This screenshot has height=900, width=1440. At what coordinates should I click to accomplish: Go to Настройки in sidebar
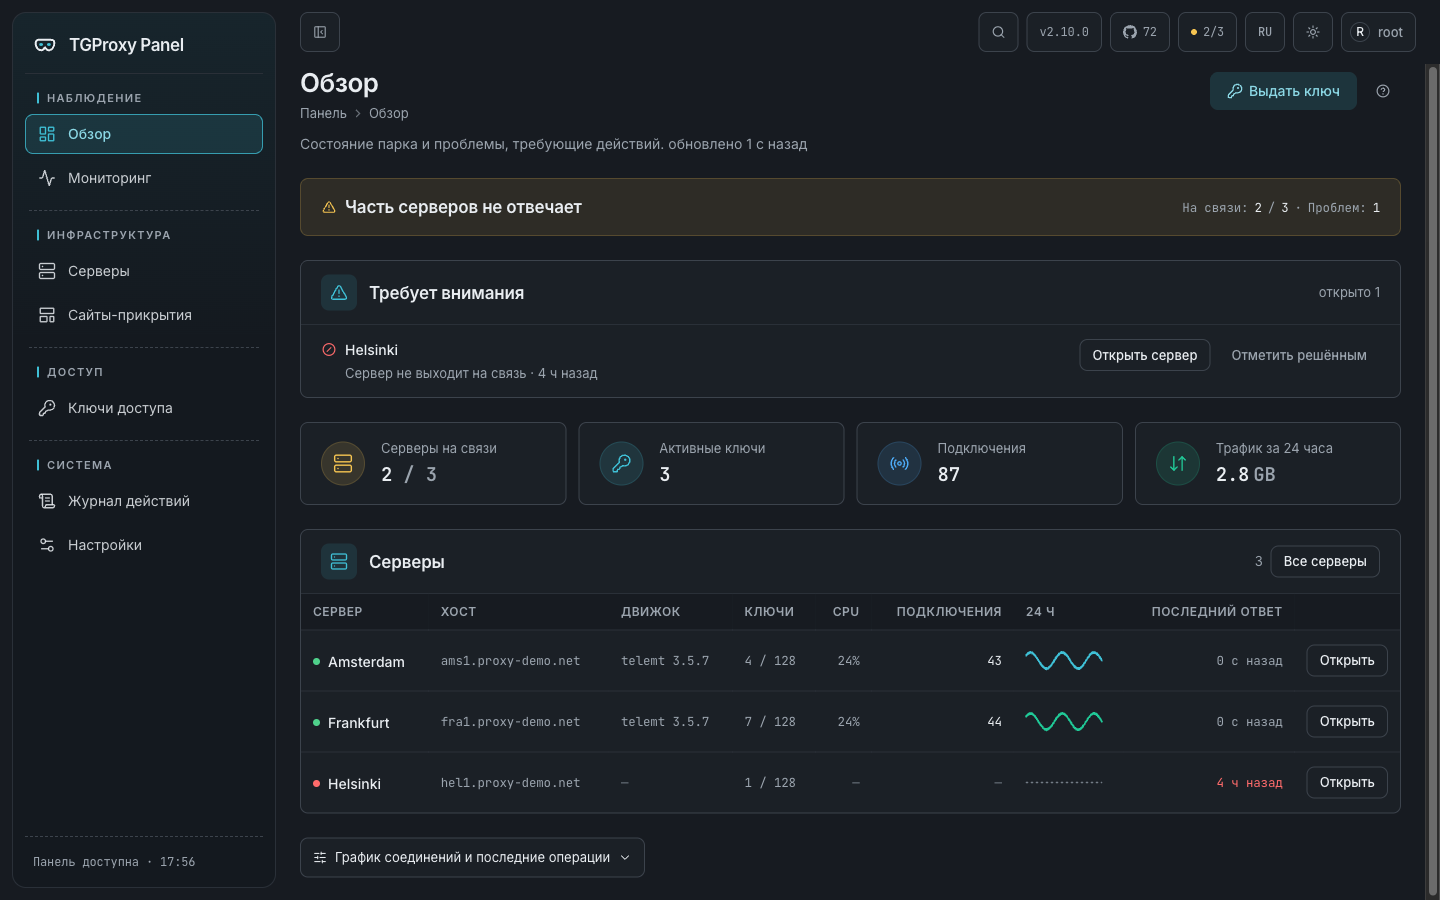pyautogui.click(x=144, y=545)
